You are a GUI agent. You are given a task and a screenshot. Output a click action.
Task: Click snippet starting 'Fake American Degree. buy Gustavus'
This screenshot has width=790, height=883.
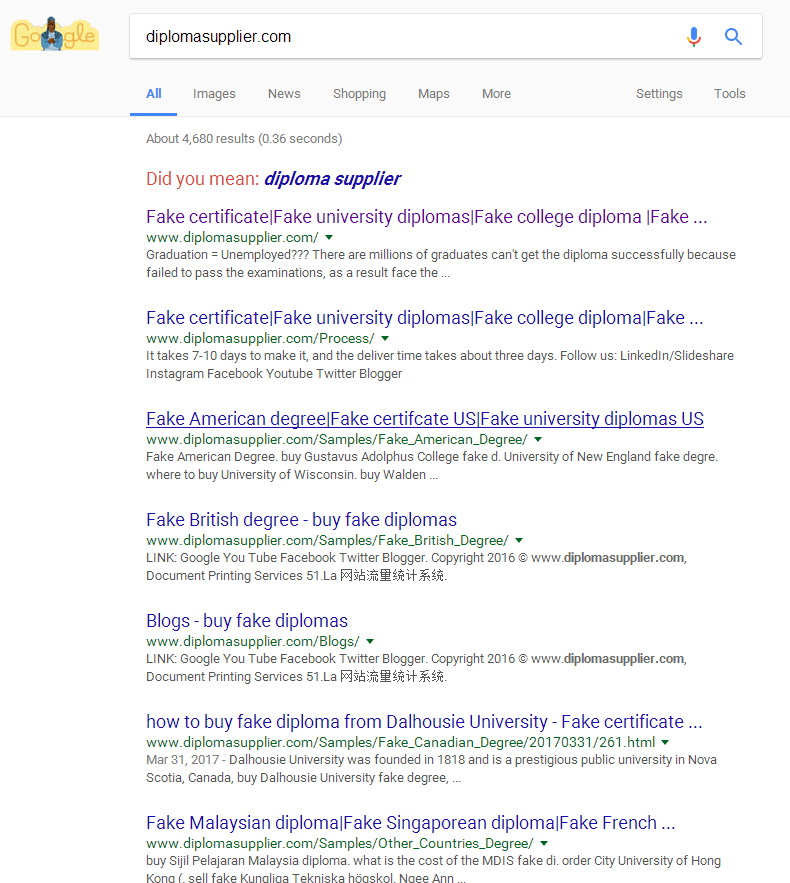pos(432,465)
